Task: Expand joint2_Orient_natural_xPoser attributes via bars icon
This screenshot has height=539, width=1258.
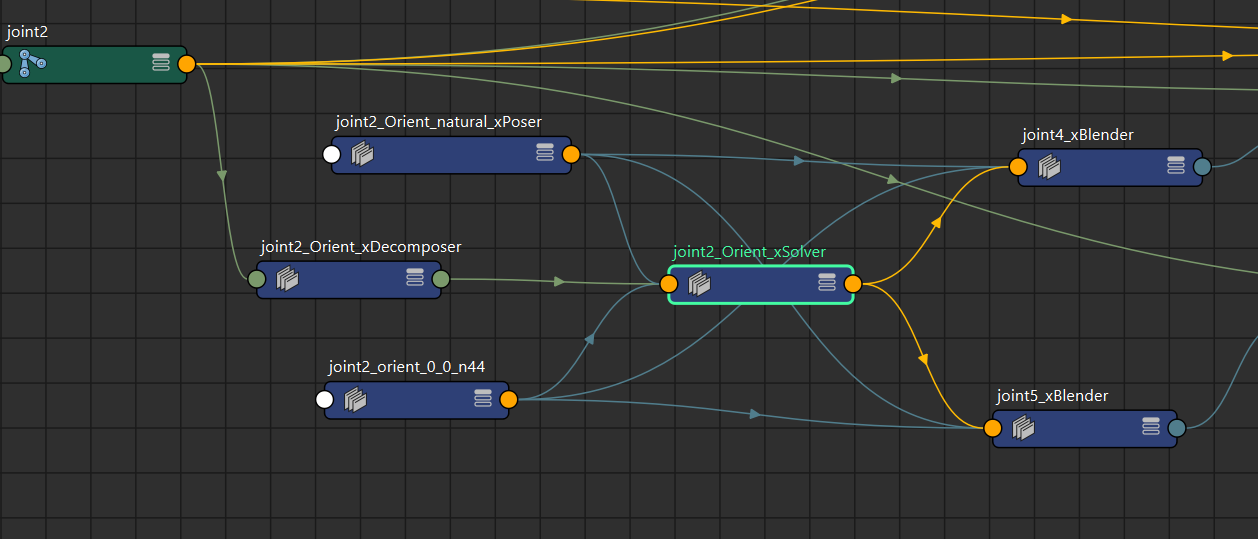Action: pyautogui.click(x=545, y=152)
